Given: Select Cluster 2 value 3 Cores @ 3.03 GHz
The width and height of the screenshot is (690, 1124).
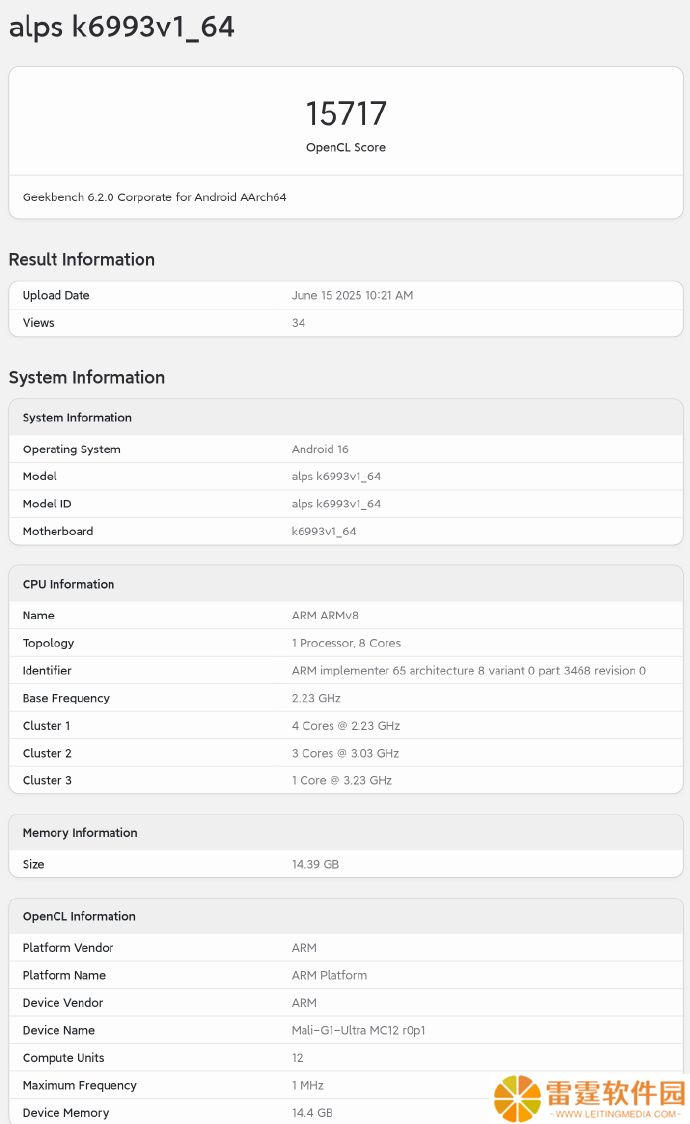Looking at the screenshot, I should (345, 753).
